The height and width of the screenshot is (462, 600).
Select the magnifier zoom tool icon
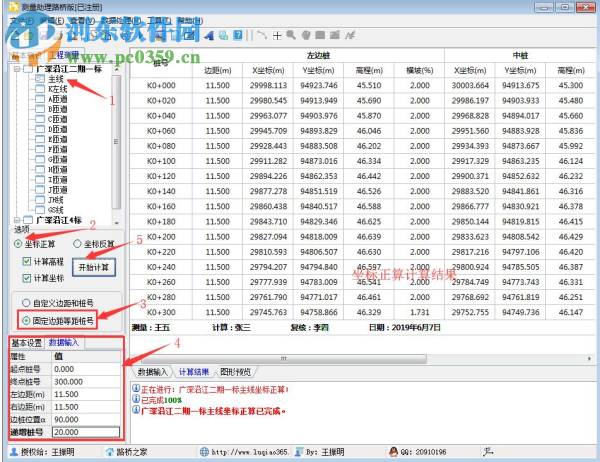[291, 35]
